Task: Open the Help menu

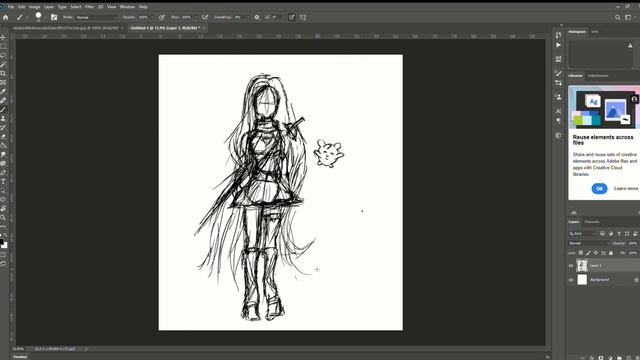Action: coord(143,7)
